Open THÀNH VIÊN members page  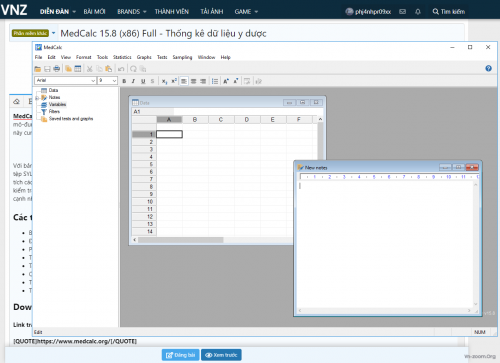click(x=172, y=12)
